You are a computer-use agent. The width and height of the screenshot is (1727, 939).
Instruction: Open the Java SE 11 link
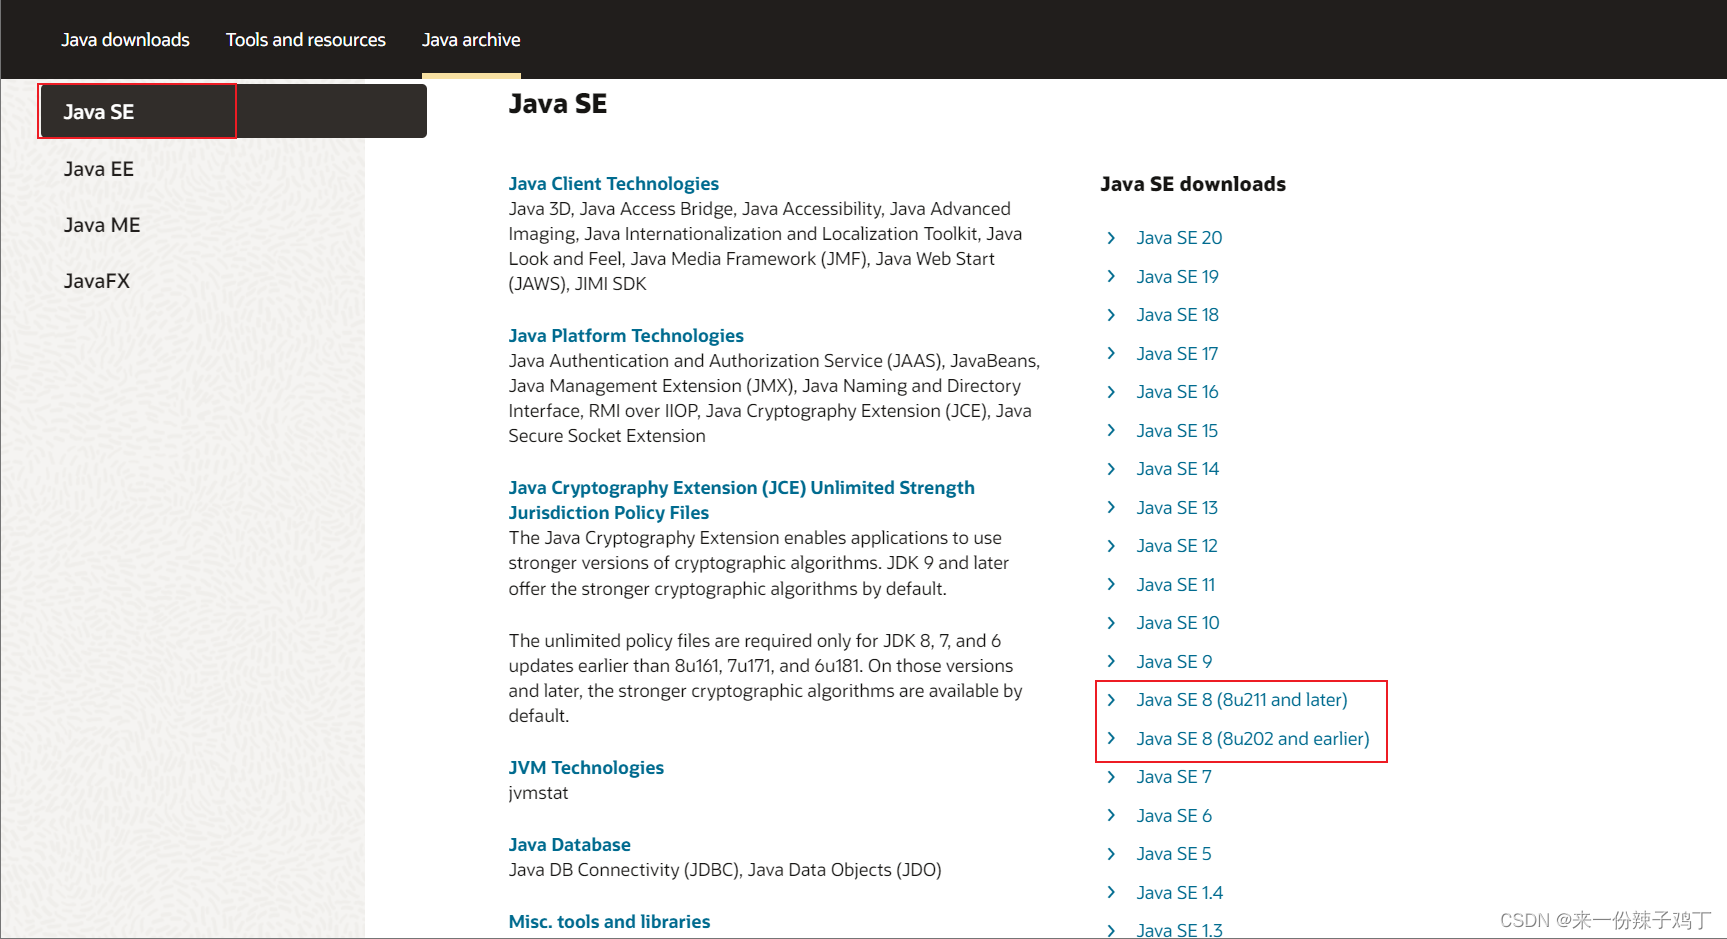pos(1175,585)
